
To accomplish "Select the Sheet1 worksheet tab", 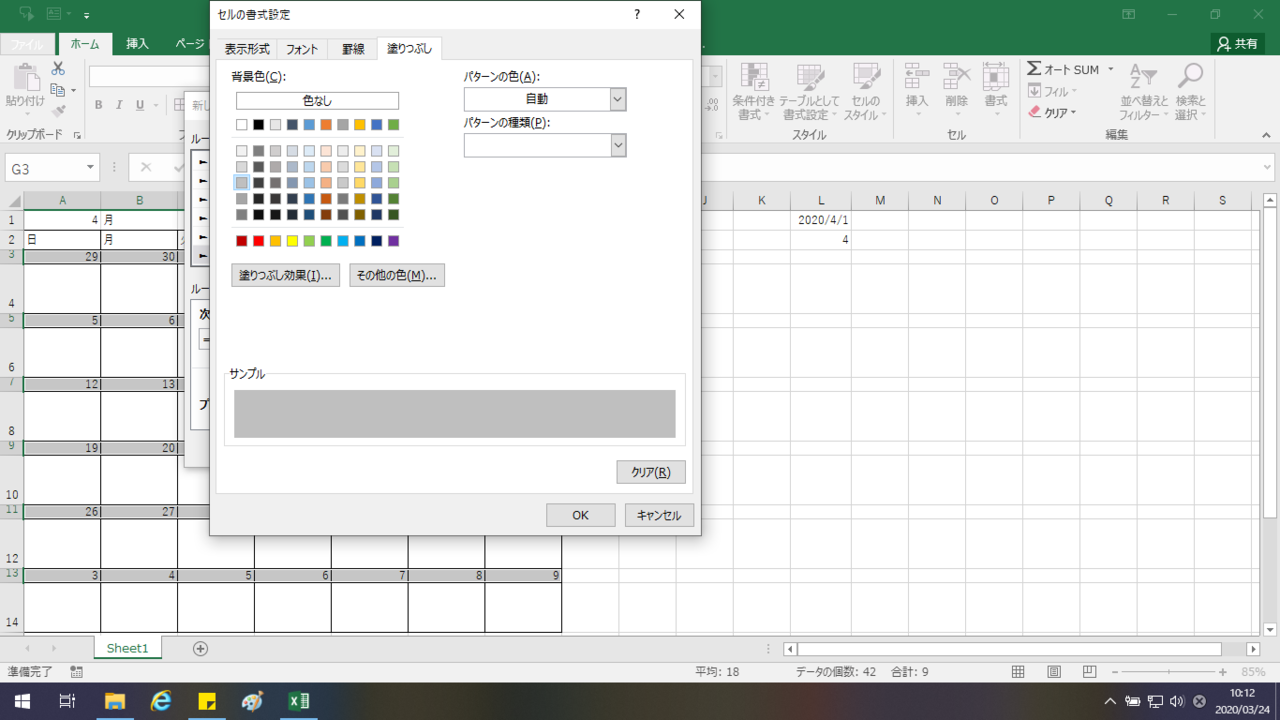I will (128, 648).
